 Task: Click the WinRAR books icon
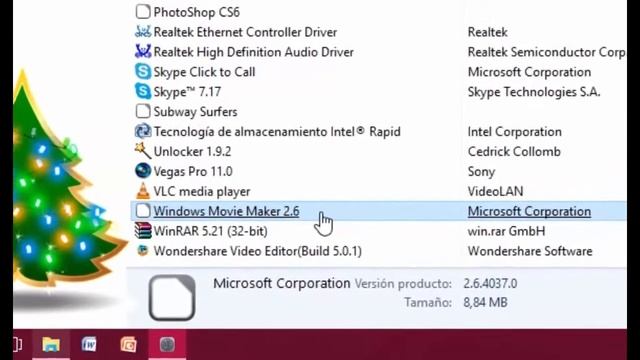pyautogui.click(x=143, y=231)
